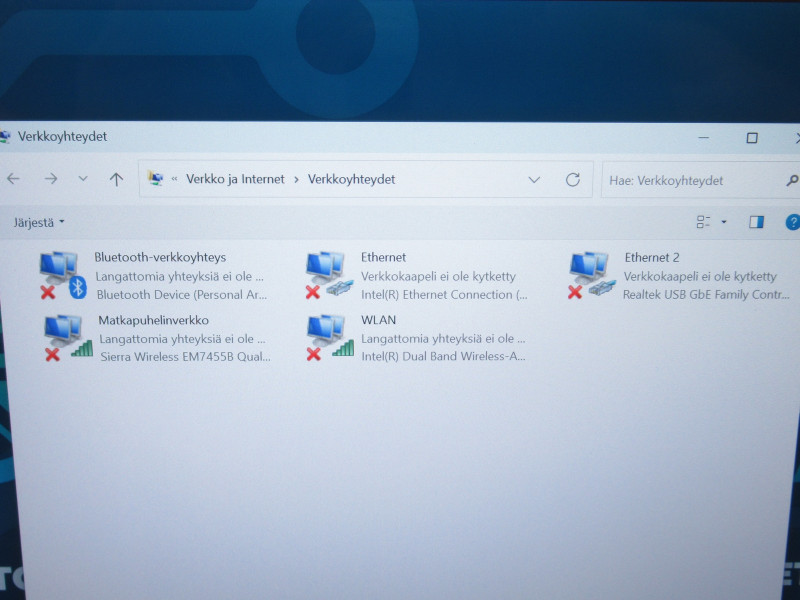Toggle the preview pane button
Screen dimensions: 800x600
(756, 221)
